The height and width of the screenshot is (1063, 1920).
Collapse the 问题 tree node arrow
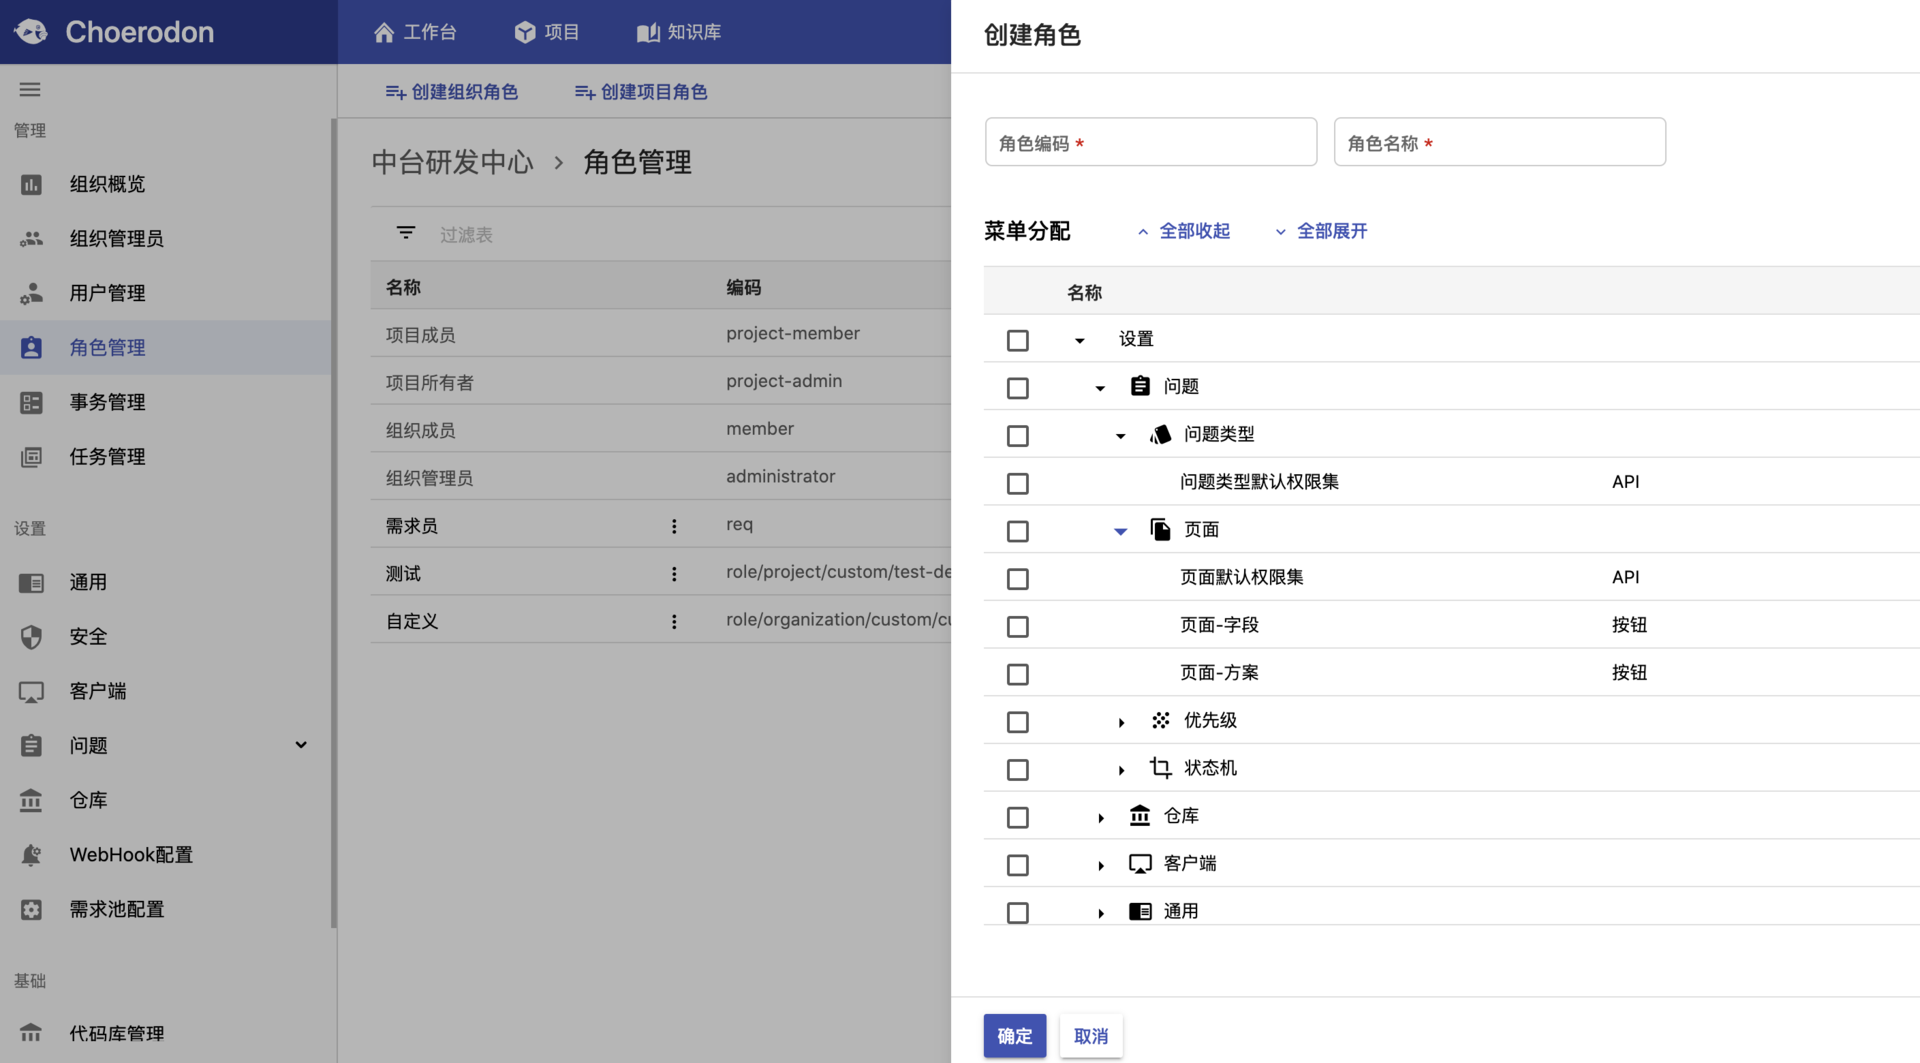(x=1100, y=388)
